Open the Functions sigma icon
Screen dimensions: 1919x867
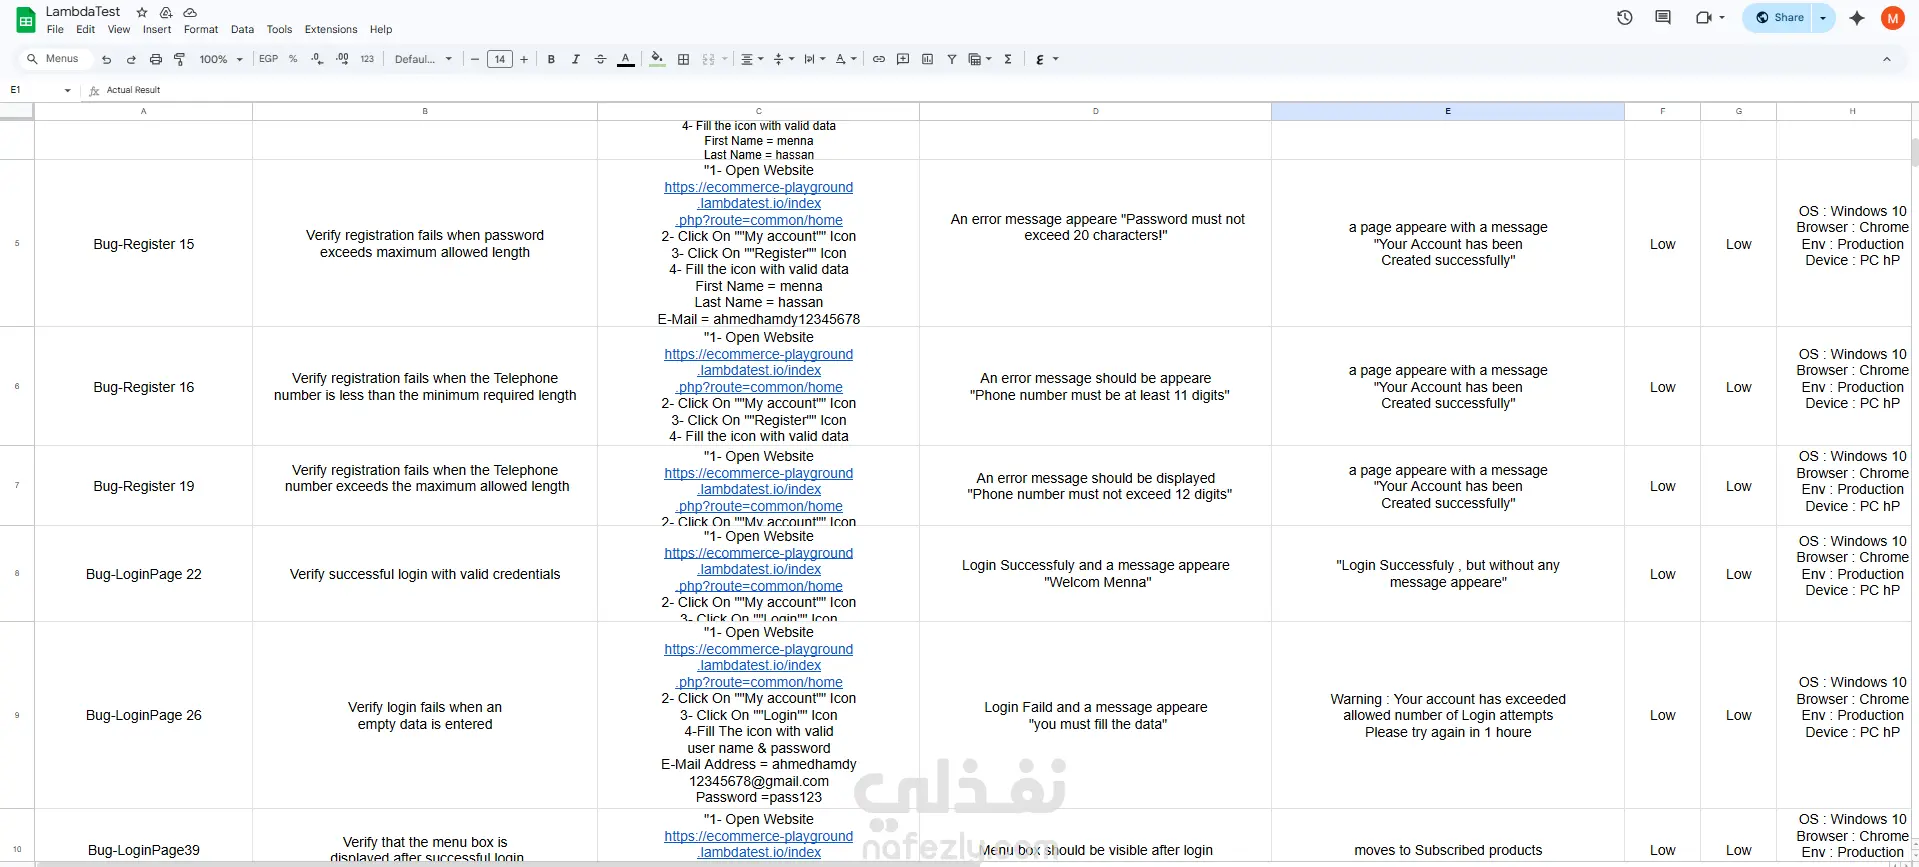click(x=1008, y=59)
